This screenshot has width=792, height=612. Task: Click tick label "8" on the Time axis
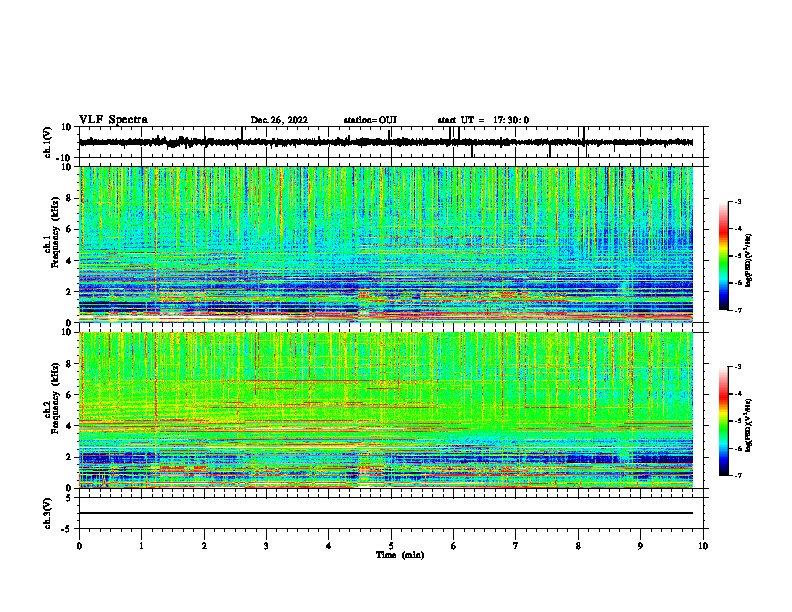click(578, 546)
